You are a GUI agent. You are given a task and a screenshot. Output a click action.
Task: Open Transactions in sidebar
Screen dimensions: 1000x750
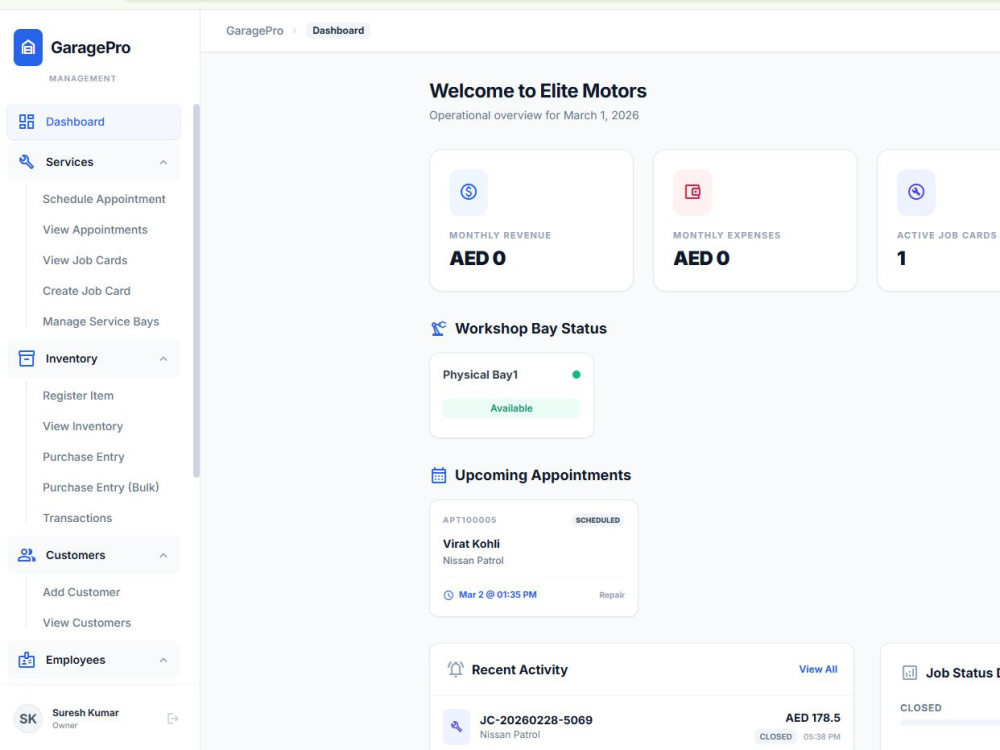pyautogui.click(x=77, y=518)
